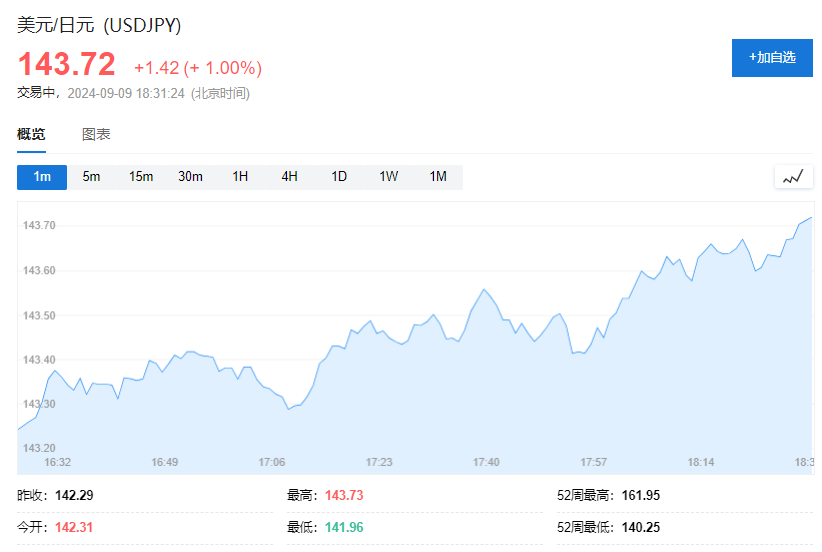
Task: Click the 美元/日元 (USDJPY) title
Action: [x=99, y=25]
